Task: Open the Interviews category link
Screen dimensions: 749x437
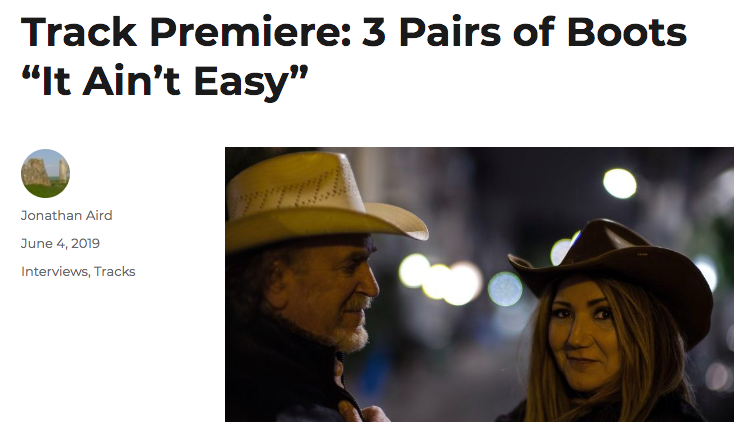Action: coord(54,271)
